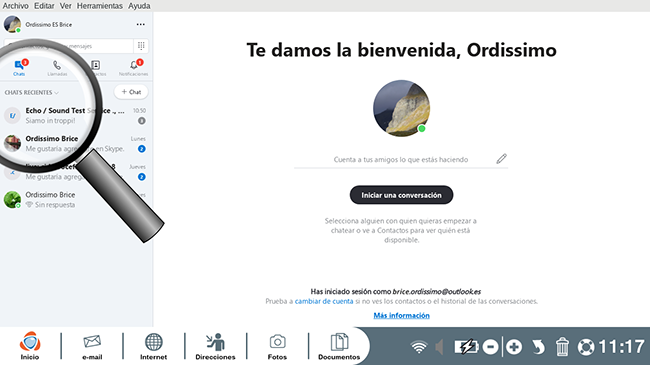Click the large welcome profile picture
This screenshot has height=365, width=650.
pos(401,108)
